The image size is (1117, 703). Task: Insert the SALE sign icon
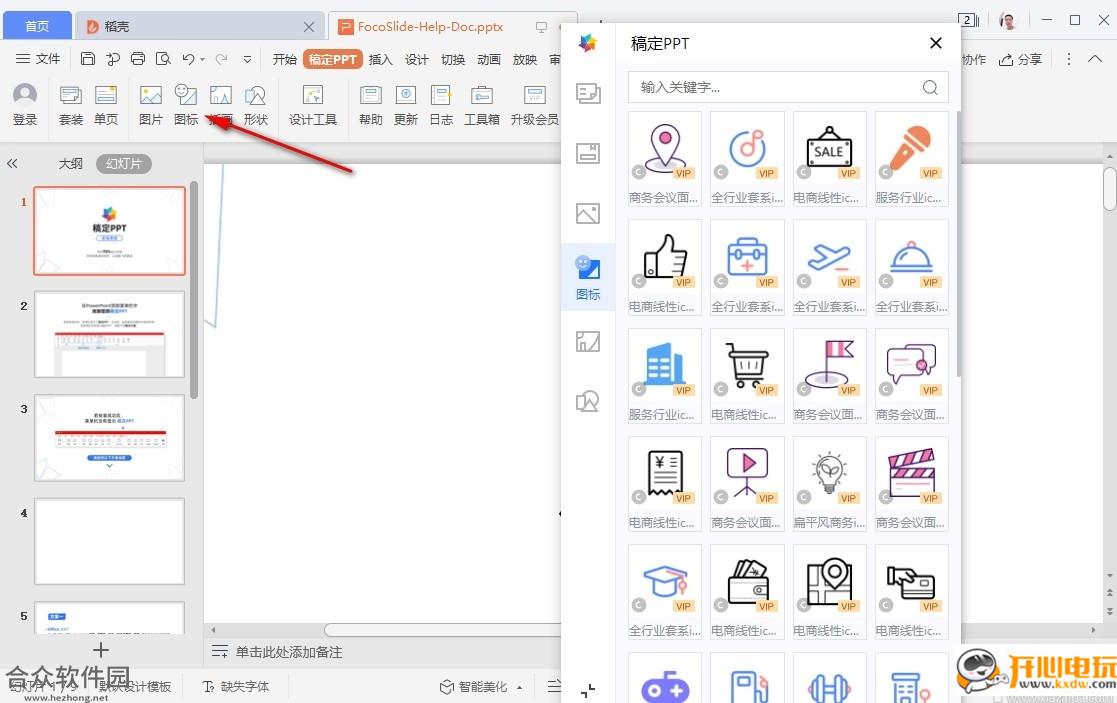(829, 159)
